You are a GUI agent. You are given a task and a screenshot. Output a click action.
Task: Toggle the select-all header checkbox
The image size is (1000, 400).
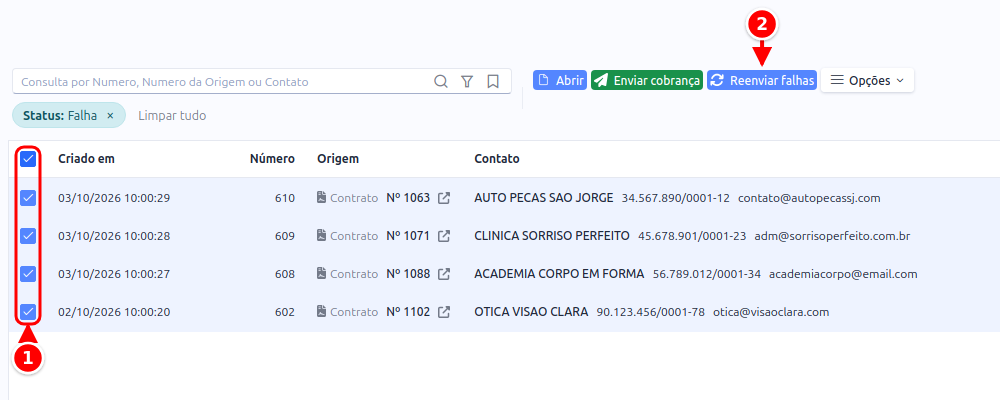pyautogui.click(x=28, y=159)
